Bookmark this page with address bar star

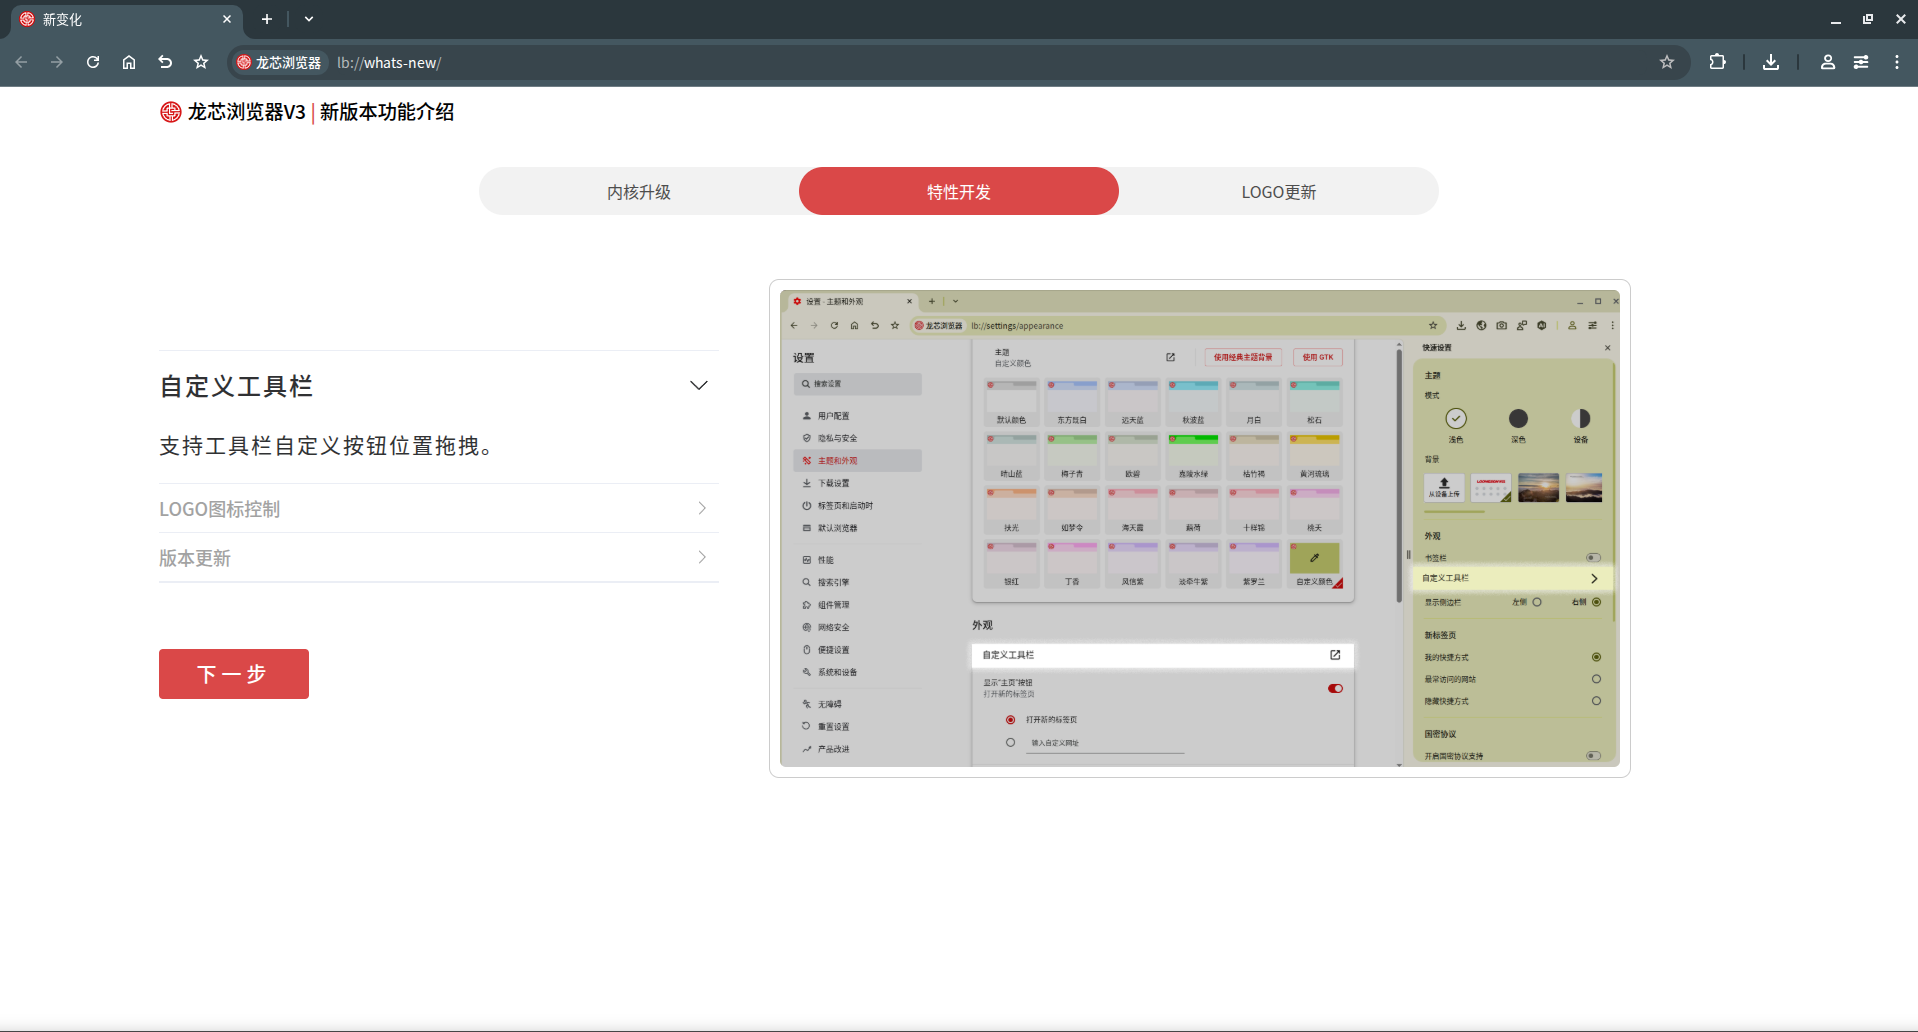(x=1667, y=62)
